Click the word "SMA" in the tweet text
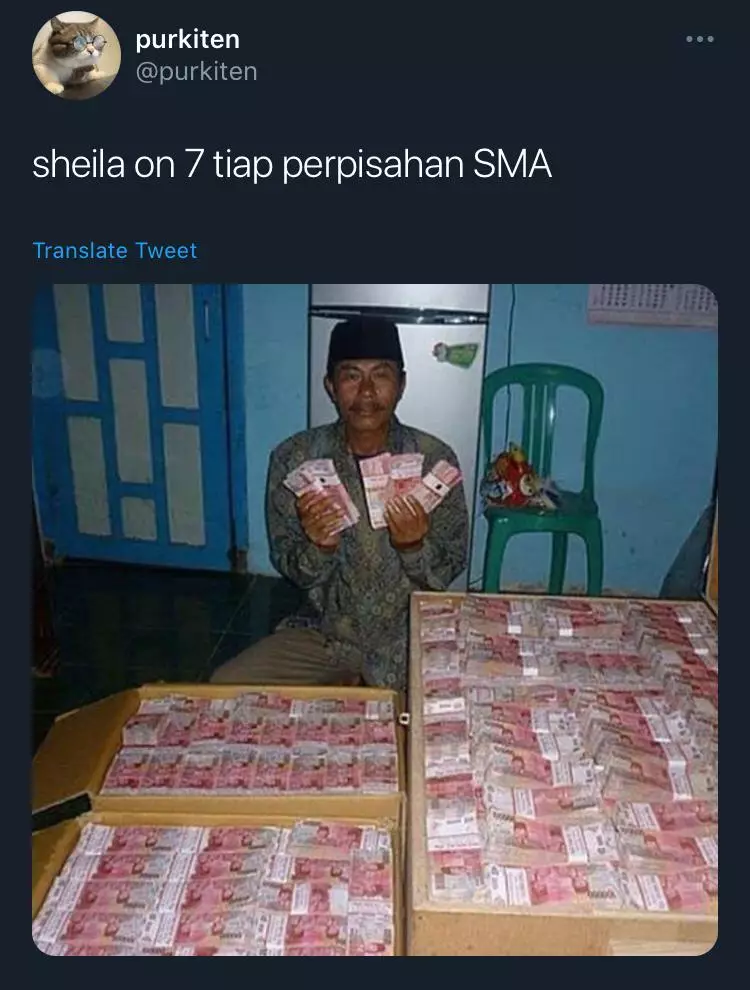This screenshot has height=990, width=750. (x=512, y=164)
